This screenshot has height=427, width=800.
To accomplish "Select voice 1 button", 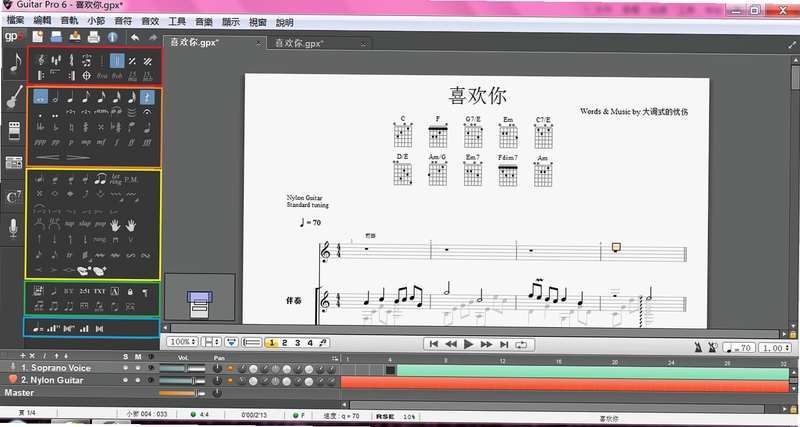I will tap(271, 343).
